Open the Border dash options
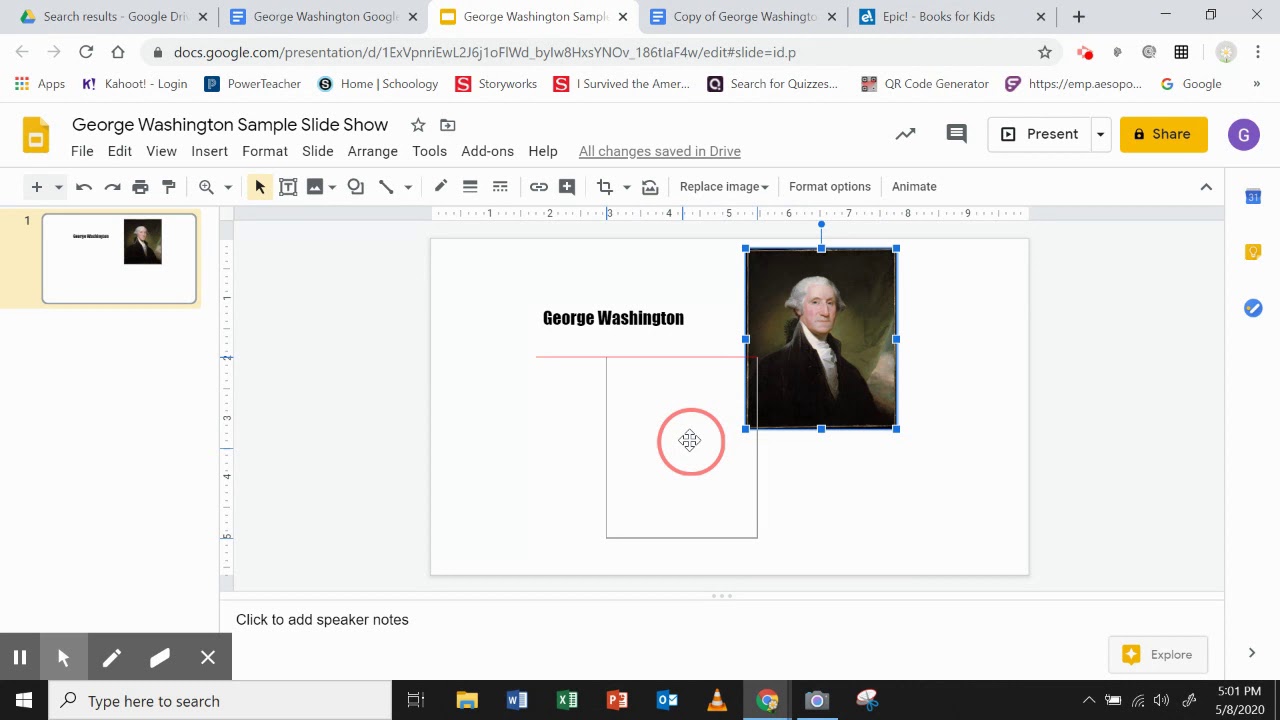Viewport: 1280px width, 720px height. pos(500,187)
